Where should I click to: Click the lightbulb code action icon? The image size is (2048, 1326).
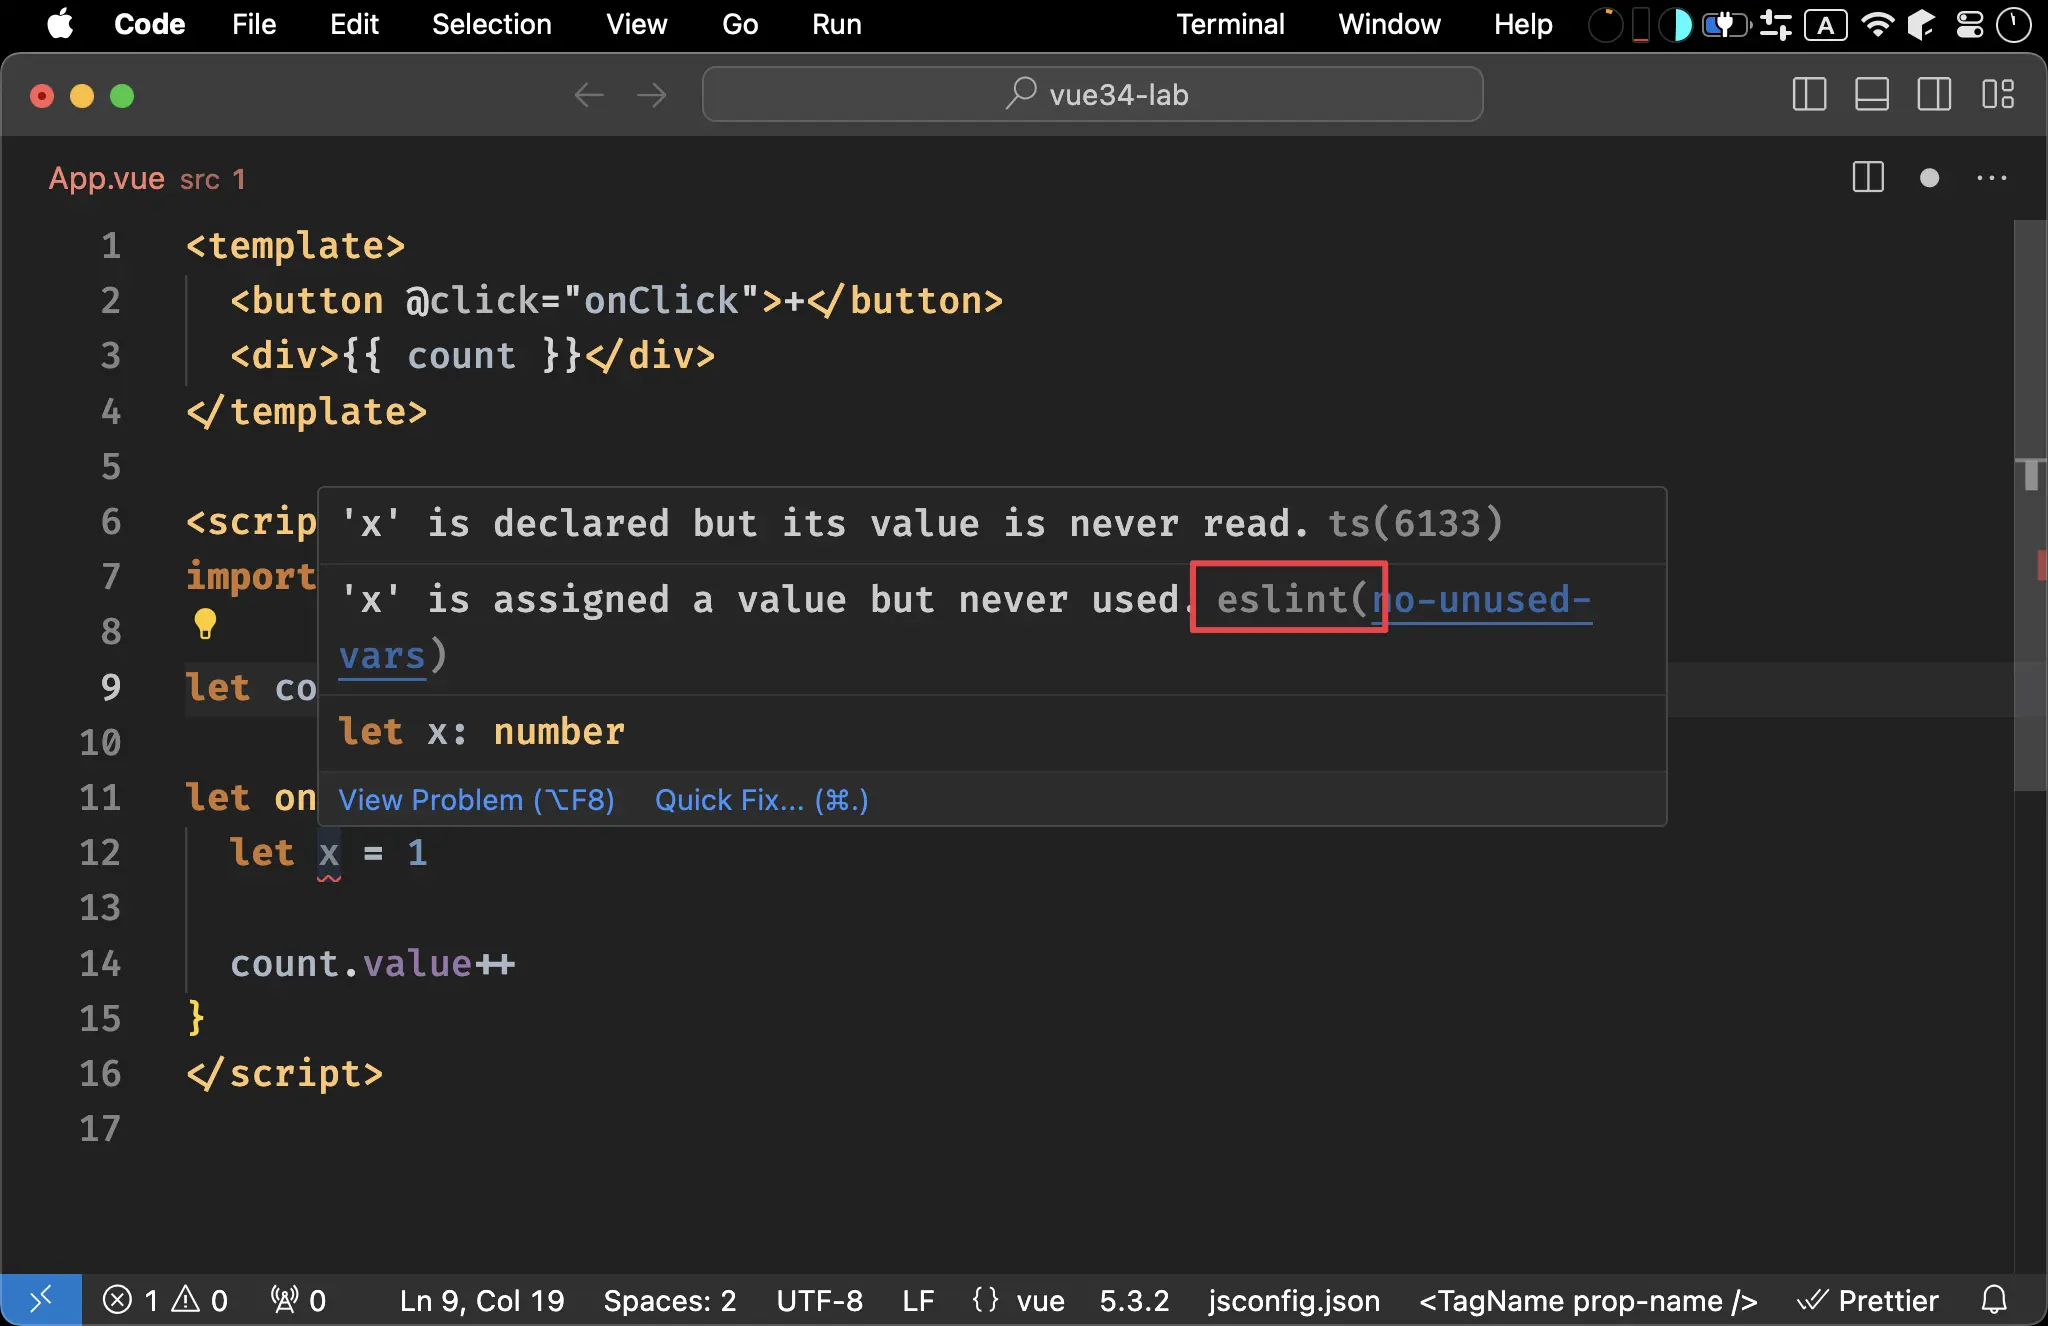[205, 623]
